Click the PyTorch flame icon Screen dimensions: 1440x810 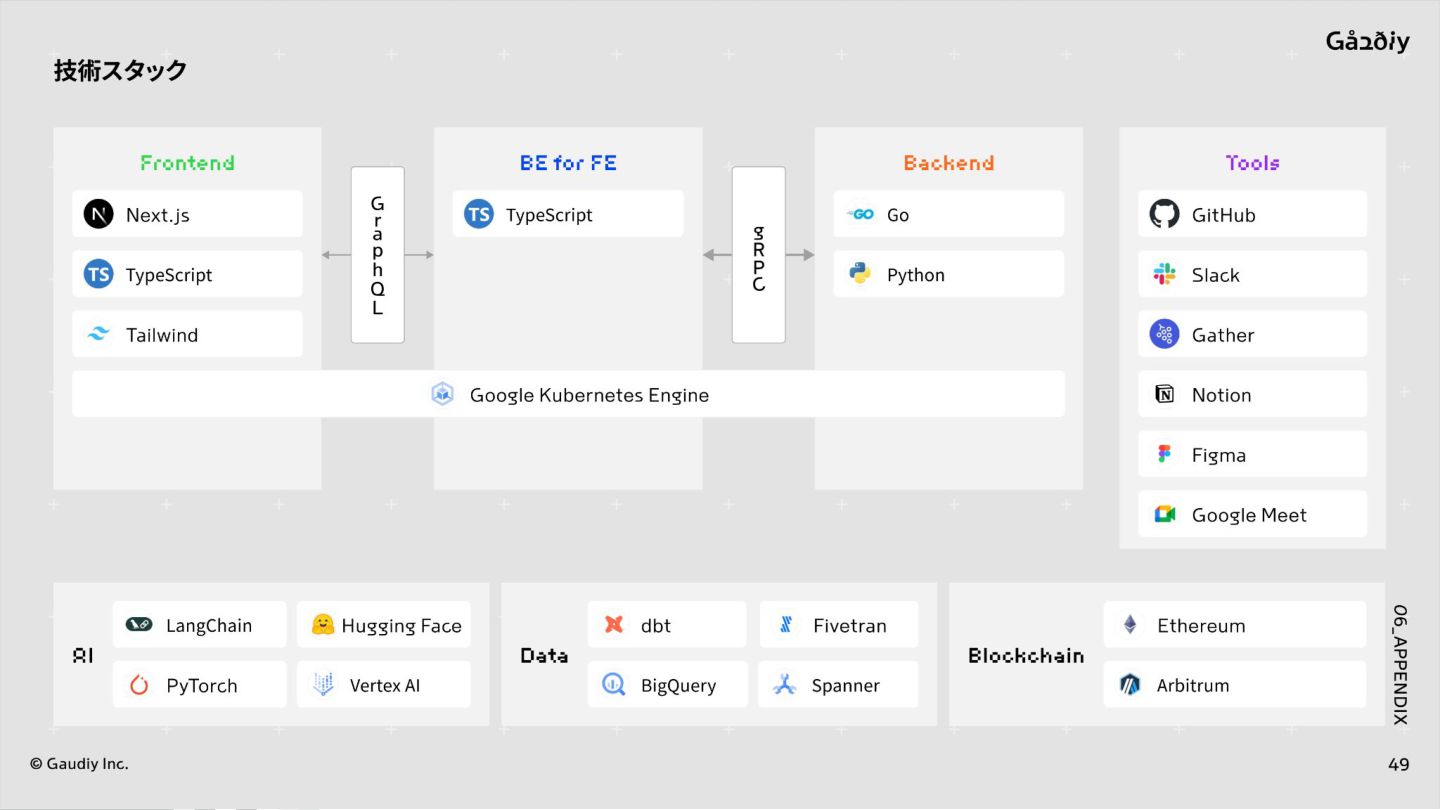pyautogui.click(x=139, y=685)
